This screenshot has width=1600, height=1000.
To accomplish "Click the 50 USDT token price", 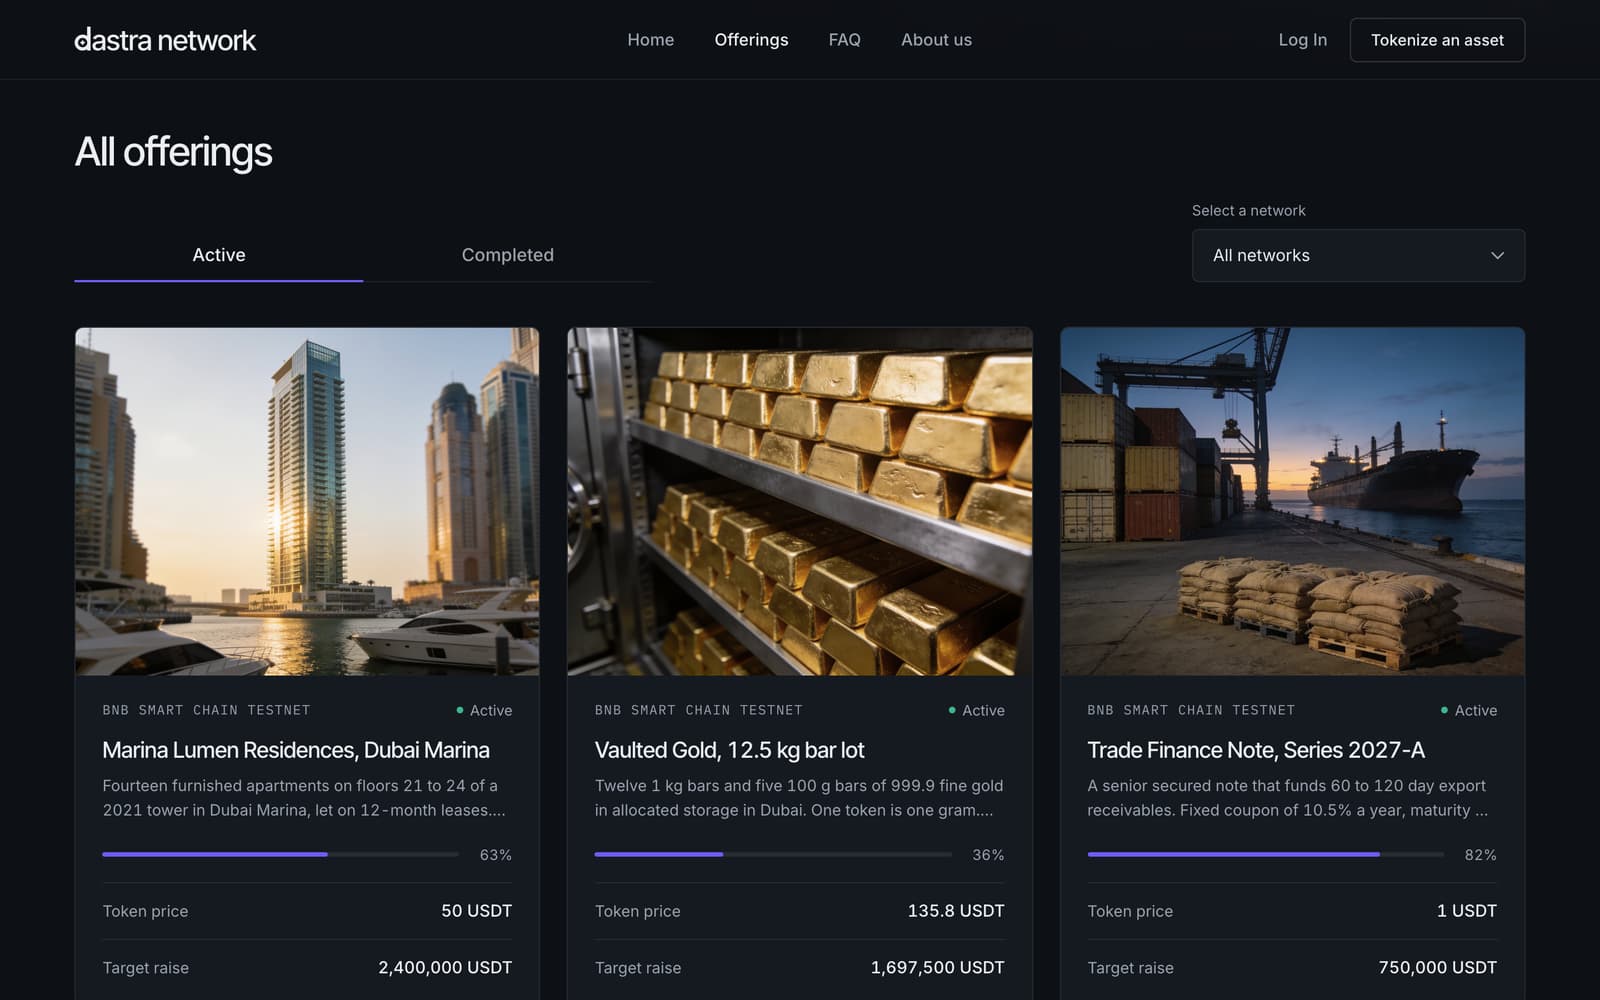I will coord(476,911).
